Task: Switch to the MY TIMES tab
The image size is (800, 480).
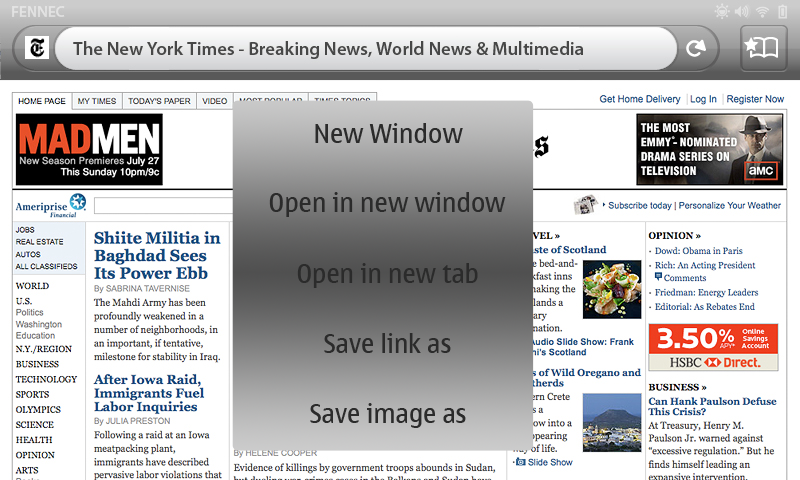Action: pos(97,101)
